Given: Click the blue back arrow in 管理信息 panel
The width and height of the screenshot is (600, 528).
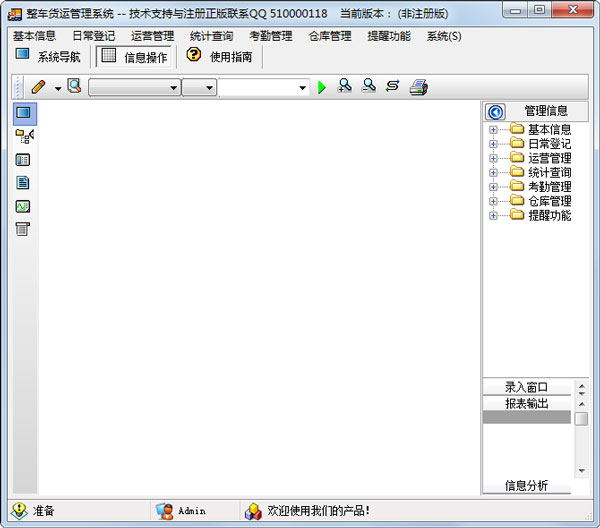Looking at the screenshot, I should click(x=495, y=112).
